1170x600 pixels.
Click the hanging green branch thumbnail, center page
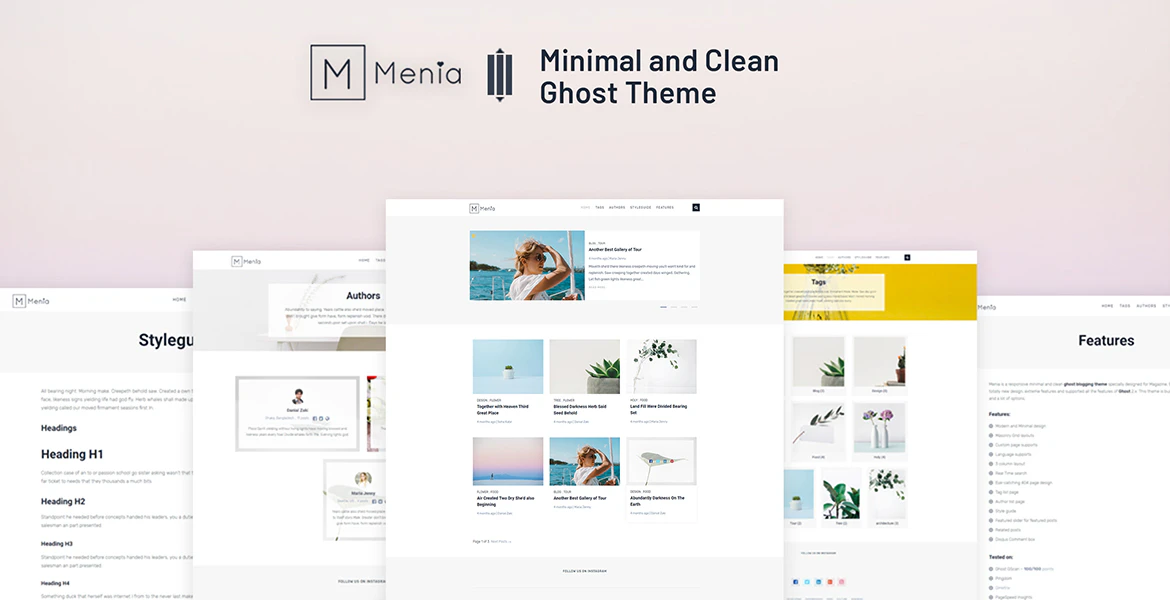(x=662, y=366)
